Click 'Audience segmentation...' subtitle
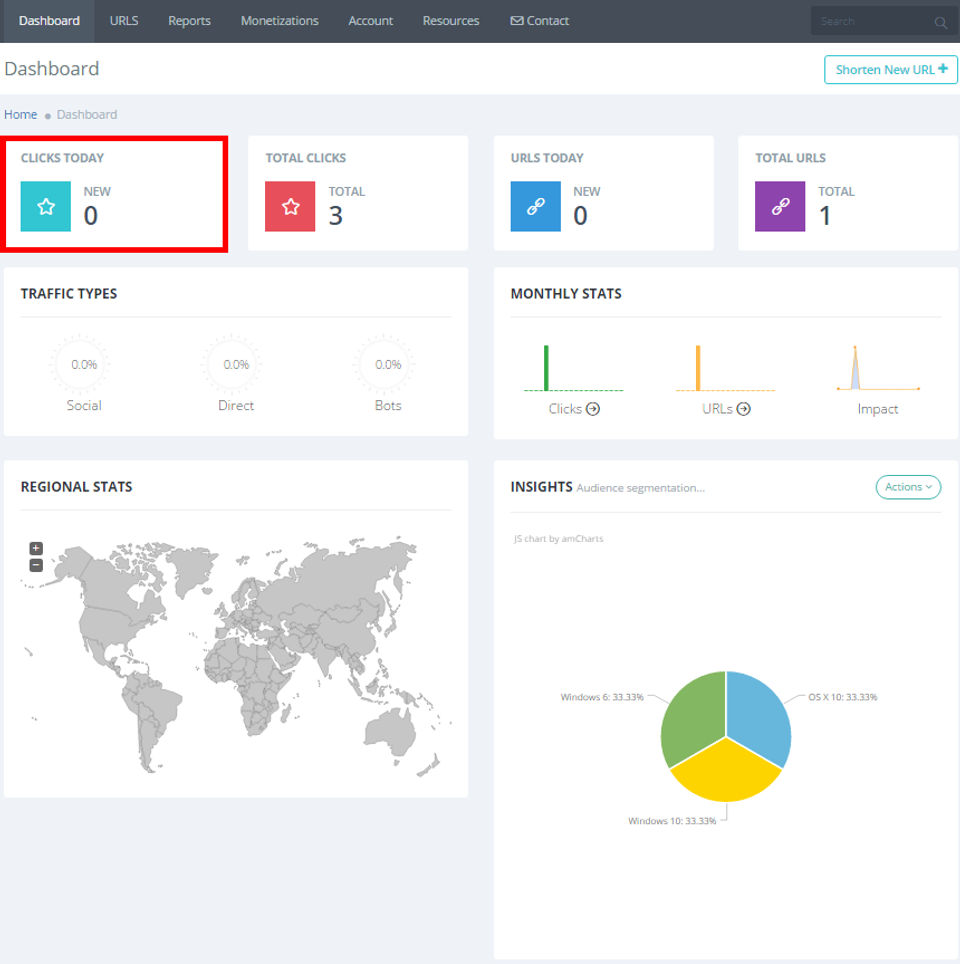Screen dimensions: 960x964 coord(640,488)
